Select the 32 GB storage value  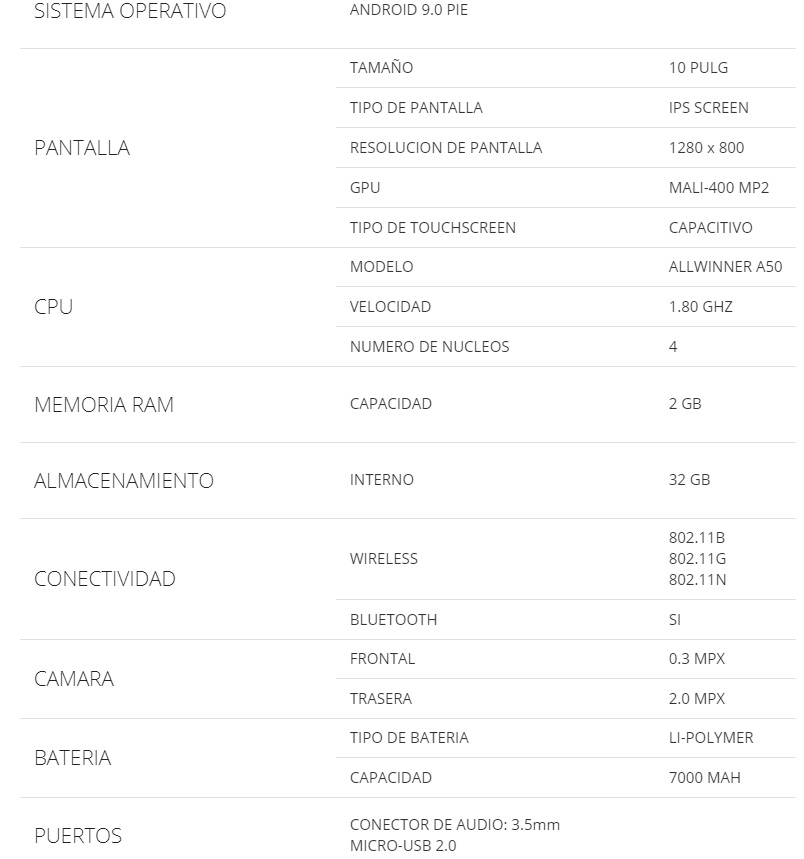[x=689, y=480]
